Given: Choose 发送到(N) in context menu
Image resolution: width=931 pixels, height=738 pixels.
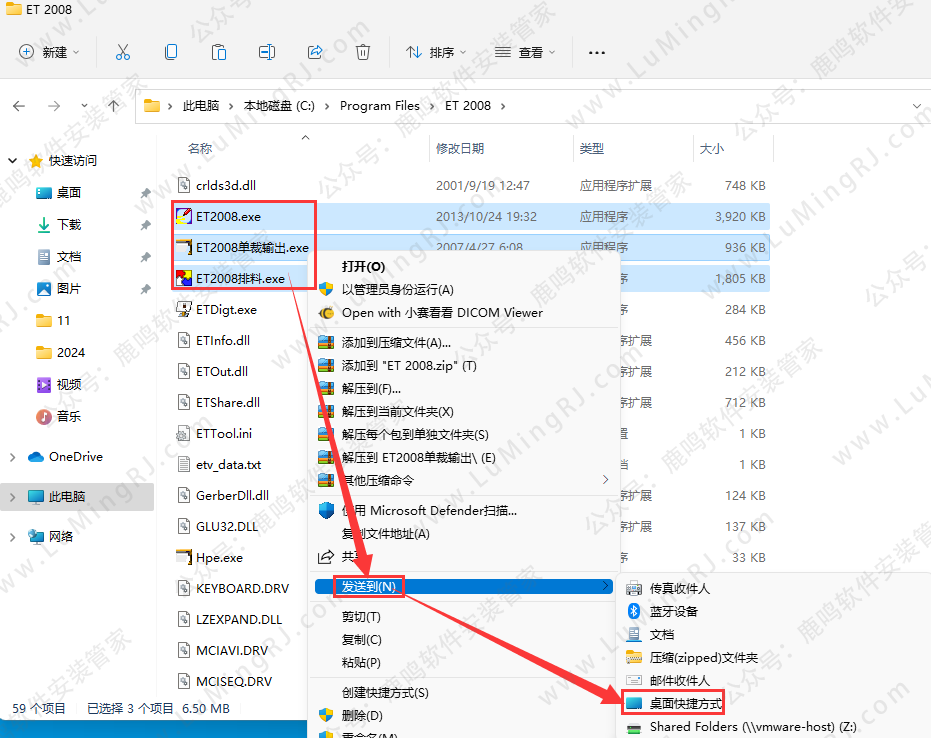Looking at the screenshot, I should click(369, 586).
